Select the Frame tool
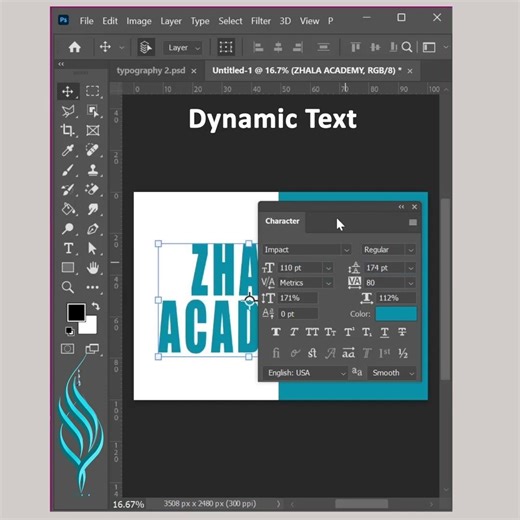Viewport: 520px width, 520px height. [93, 130]
